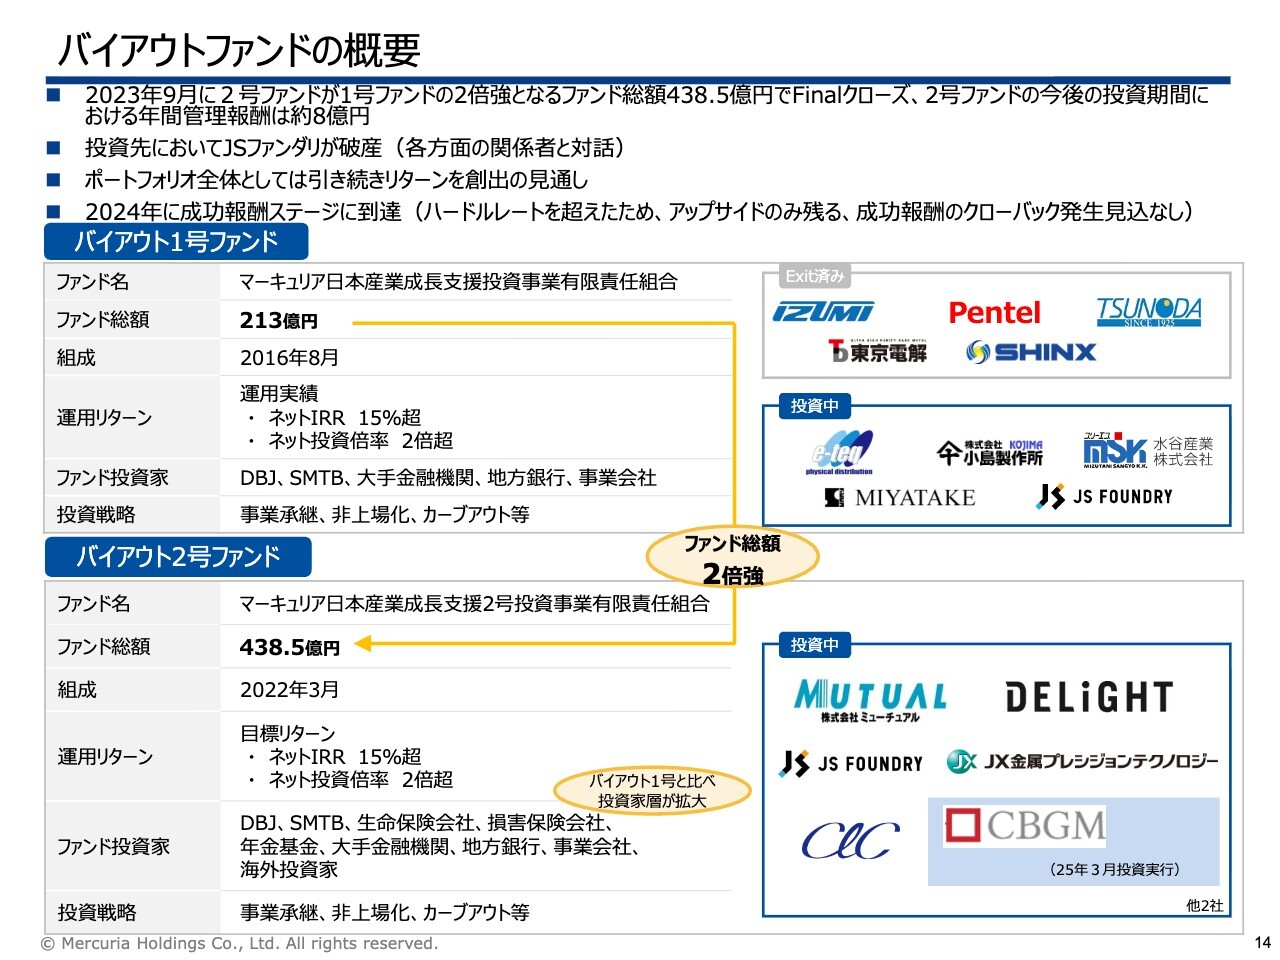Click the 組成 label in fund 1 table
Image resolution: width=1280 pixels, height=960 pixels.
tap(76, 357)
